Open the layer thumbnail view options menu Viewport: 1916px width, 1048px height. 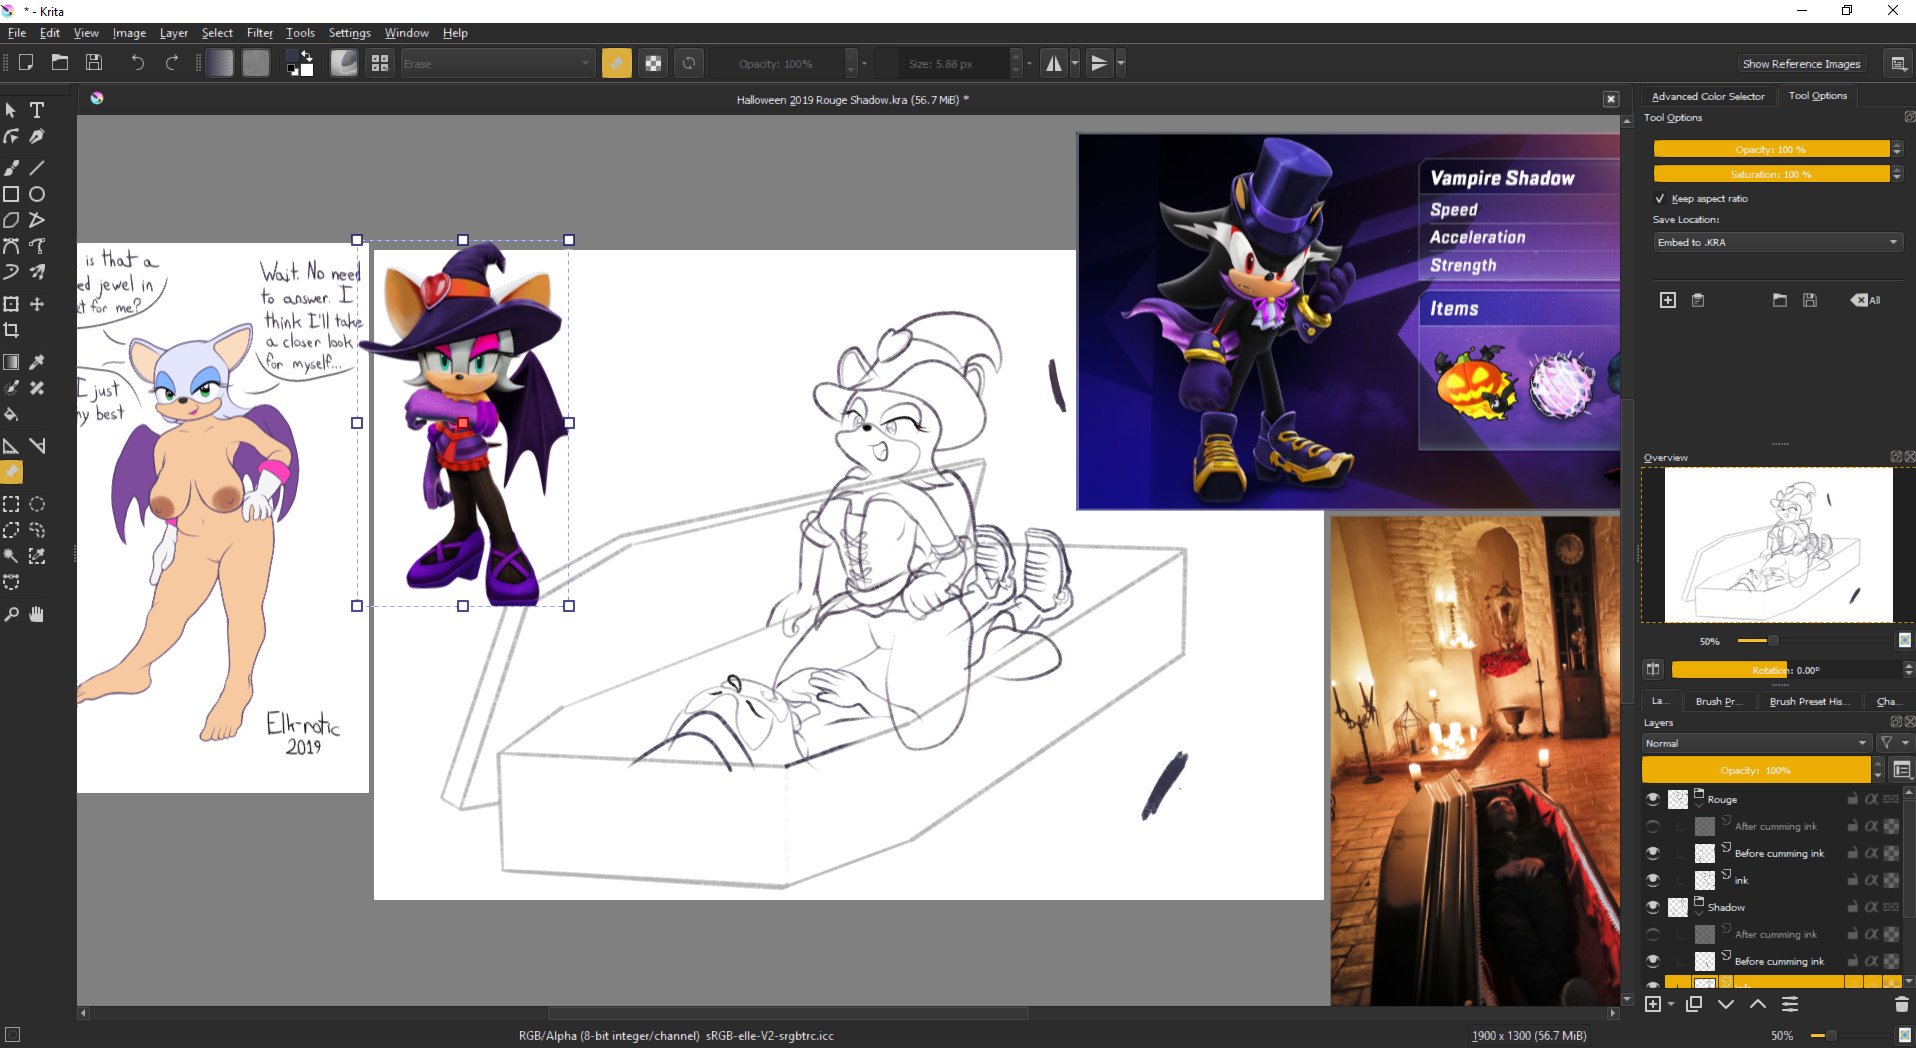1902,770
